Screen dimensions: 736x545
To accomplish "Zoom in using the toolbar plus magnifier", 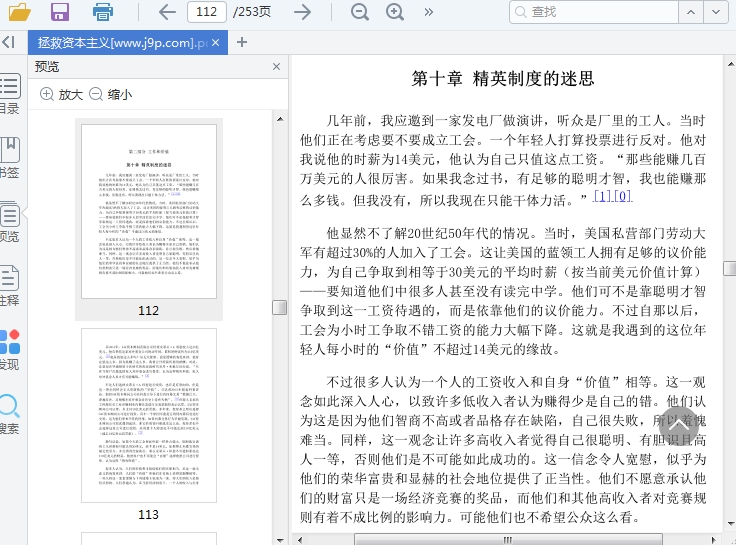I will 395,12.
